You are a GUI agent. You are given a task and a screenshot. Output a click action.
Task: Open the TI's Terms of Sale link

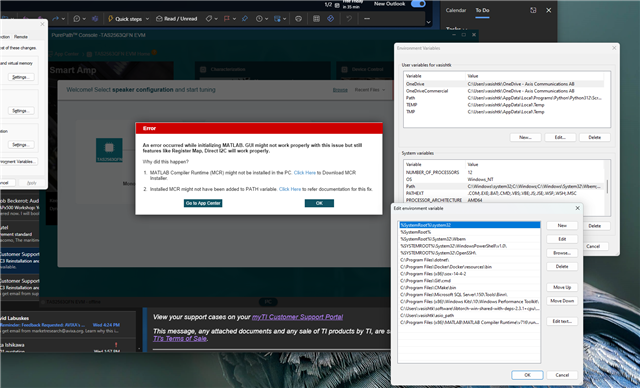pos(180,338)
